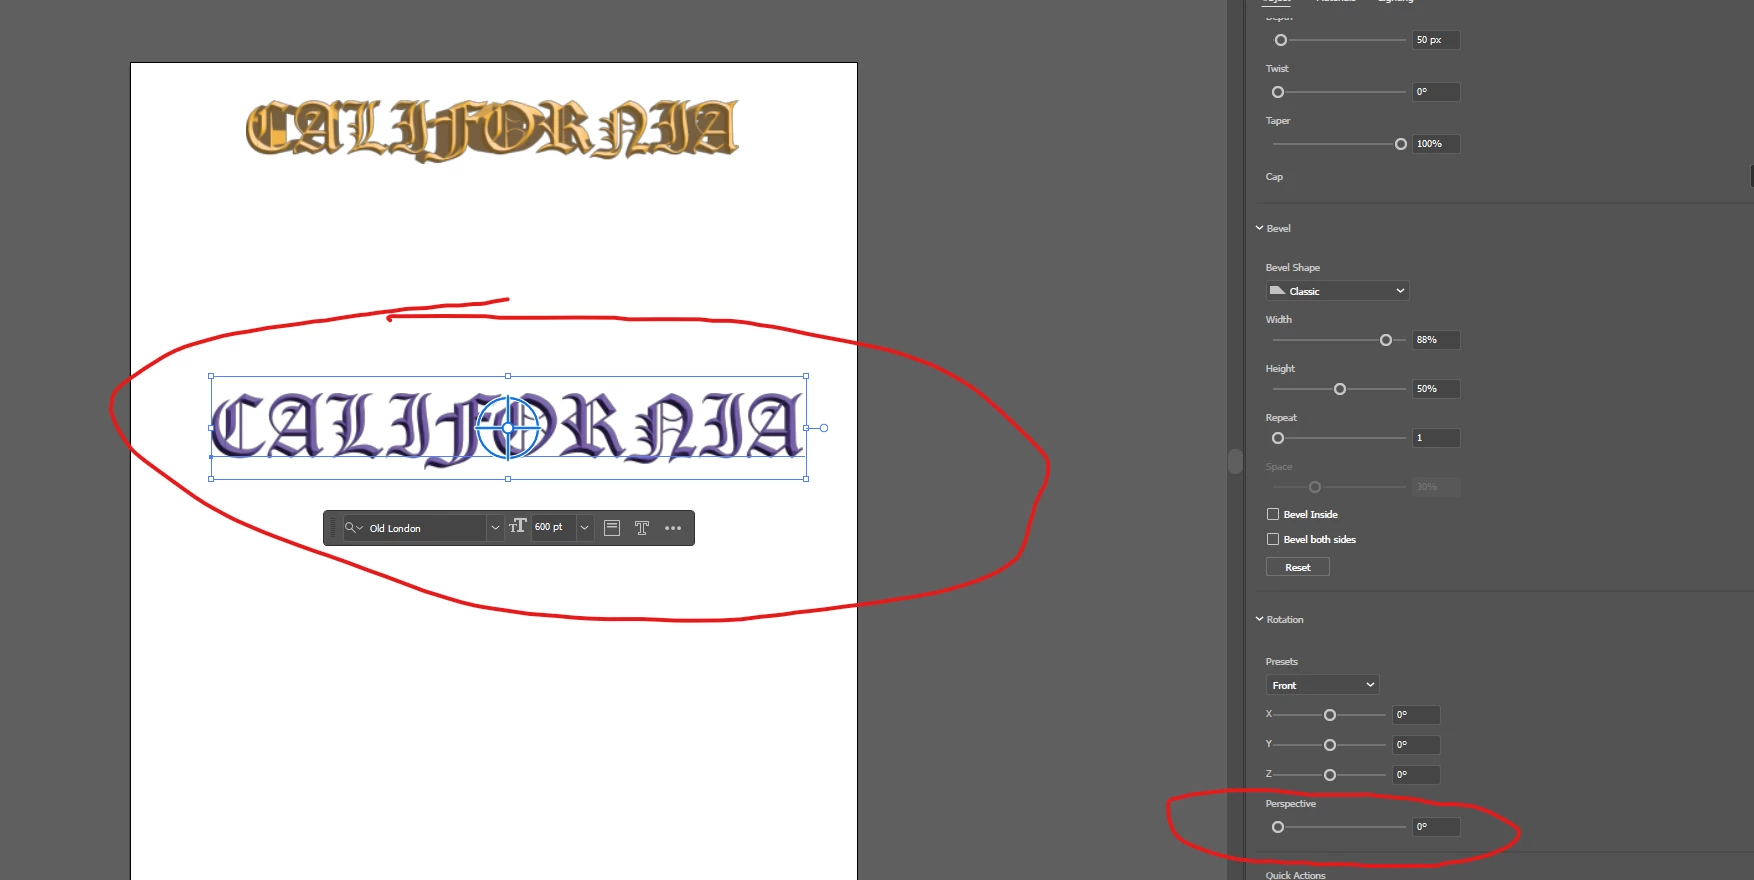
Task: Click the Perspective slider handle
Action: pyautogui.click(x=1278, y=827)
